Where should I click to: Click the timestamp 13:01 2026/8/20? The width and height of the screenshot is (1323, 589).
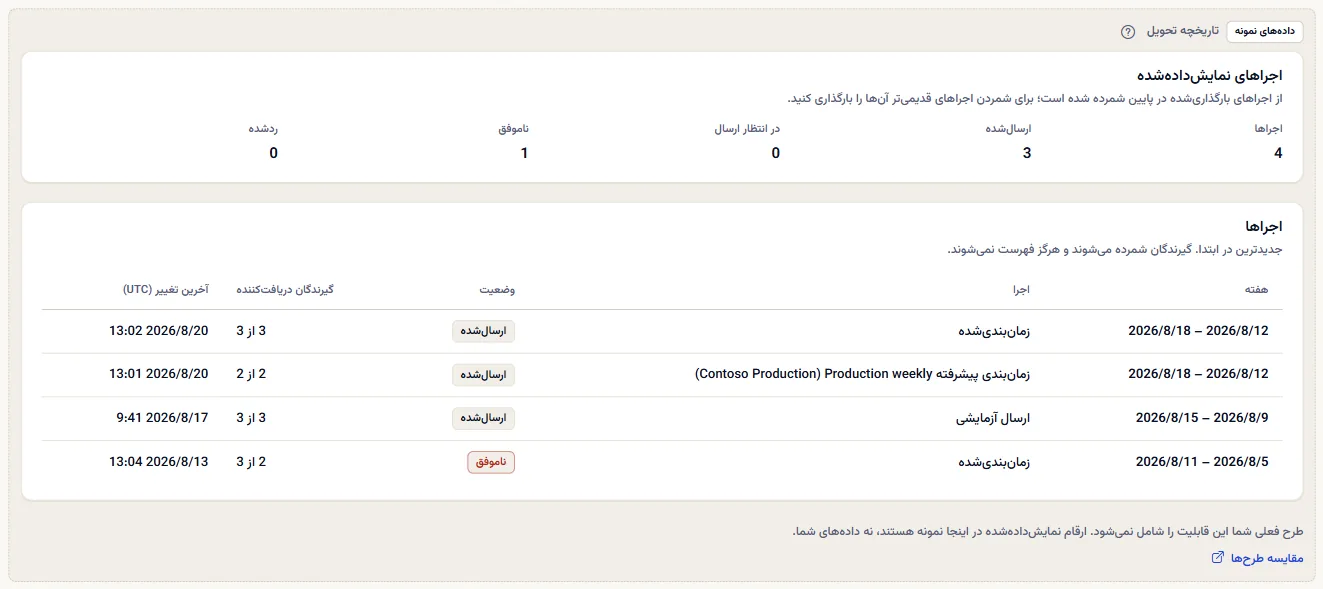tap(158, 374)
